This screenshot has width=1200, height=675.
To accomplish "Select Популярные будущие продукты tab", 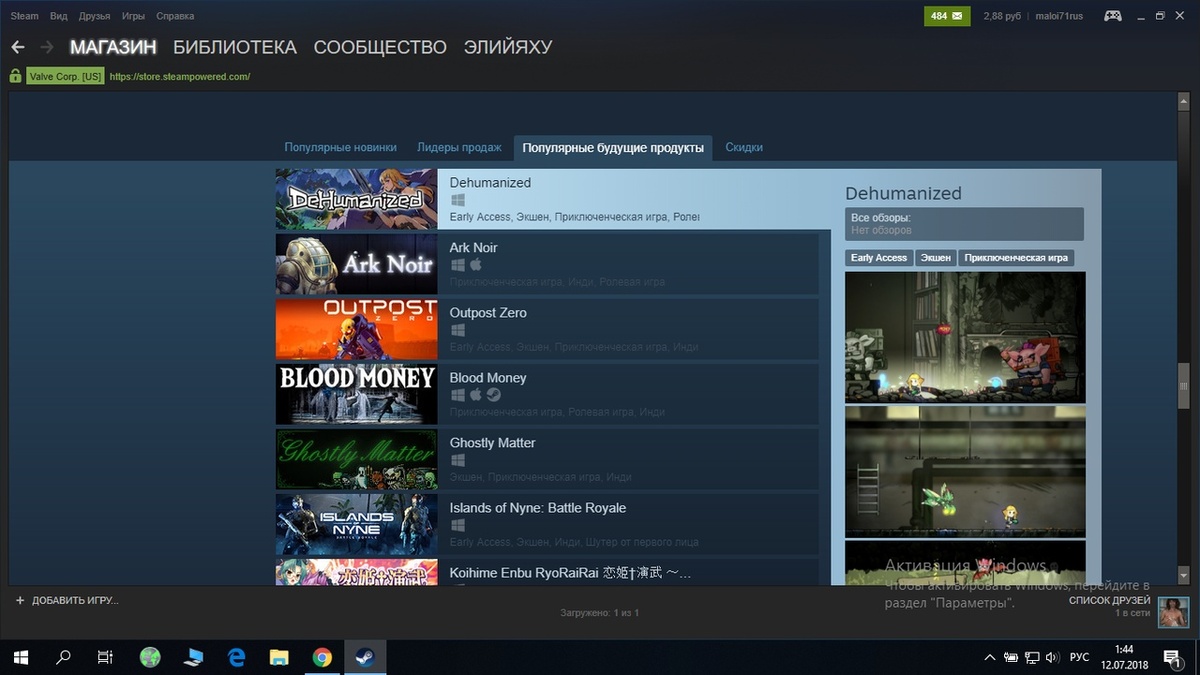I will click(x=613, y=147).
